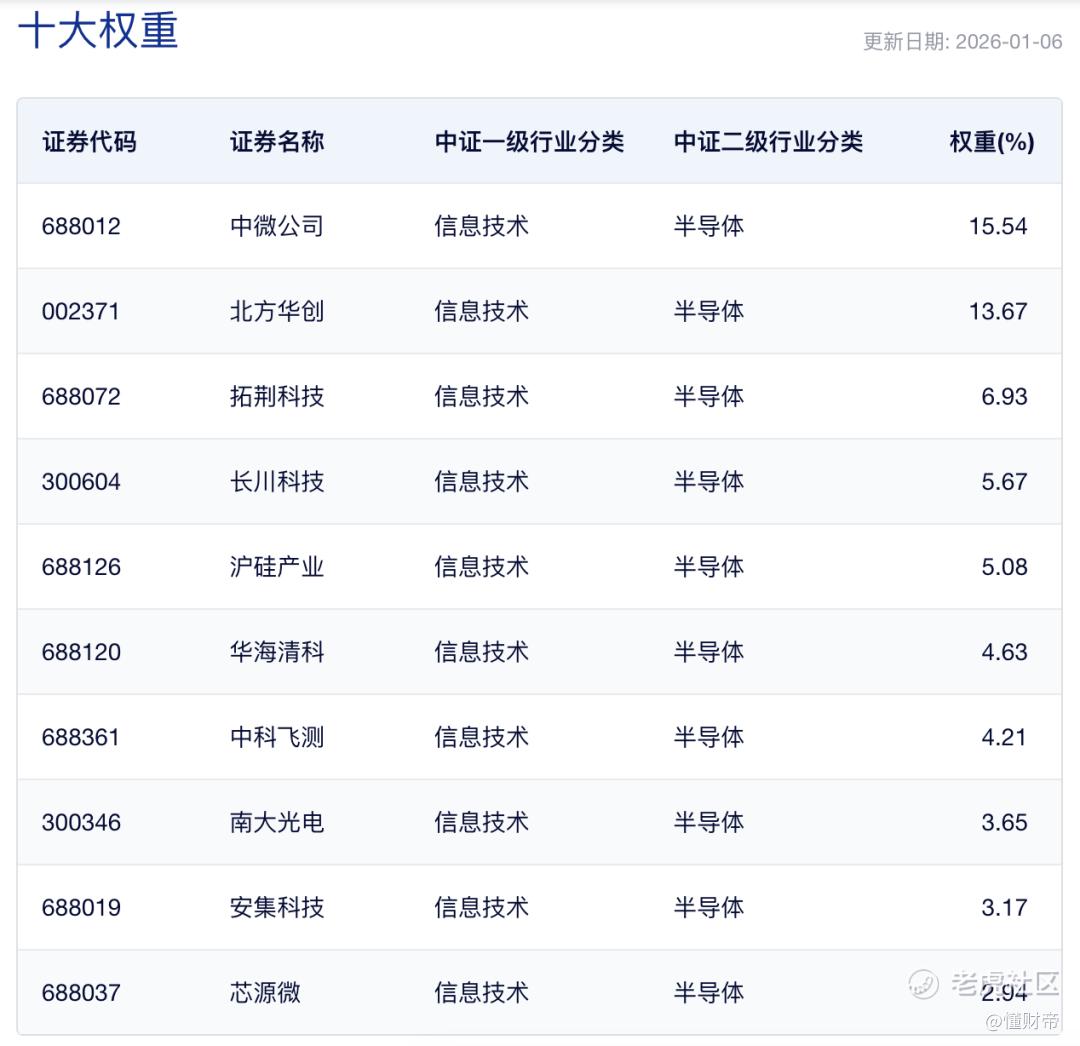Click 信息技术 in the 拓荆科技 row
The width and height of the screenshot is (1080, 1046).
pos(481,397)
